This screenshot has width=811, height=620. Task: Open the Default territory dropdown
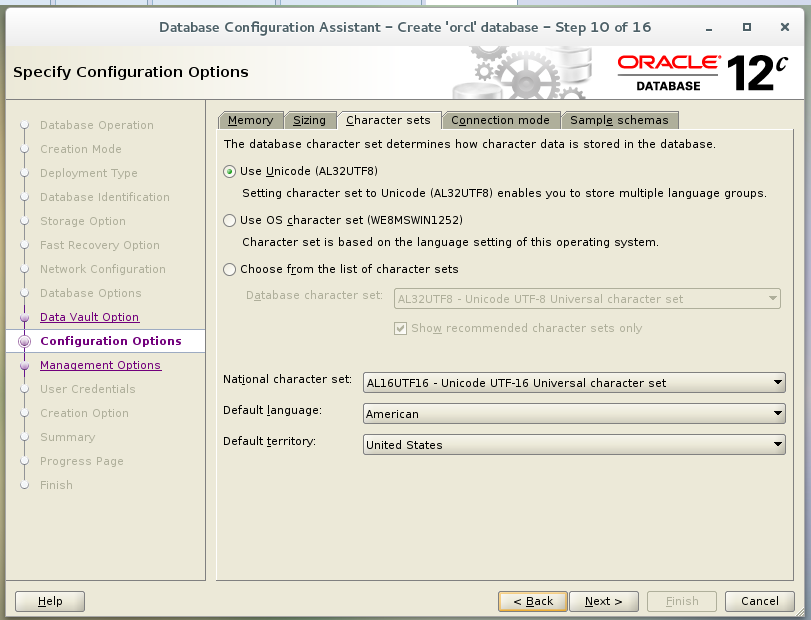tap(574, 445)
